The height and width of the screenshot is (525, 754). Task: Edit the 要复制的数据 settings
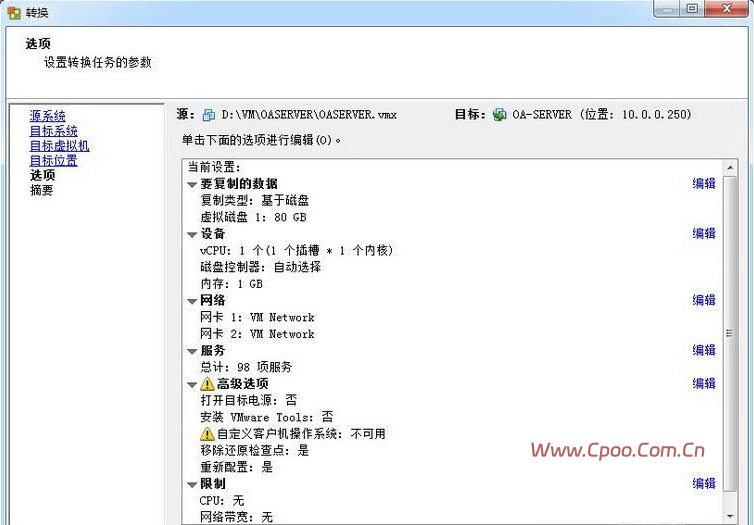pyautogui.click(x=704, y=183)
